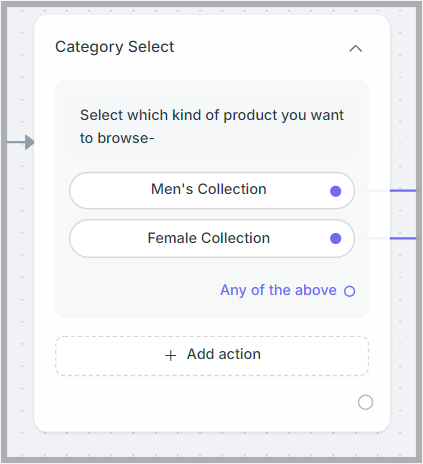Collapse the Category Select node with chevron
Screen dimensions: 423x464
tap(355, 49)
